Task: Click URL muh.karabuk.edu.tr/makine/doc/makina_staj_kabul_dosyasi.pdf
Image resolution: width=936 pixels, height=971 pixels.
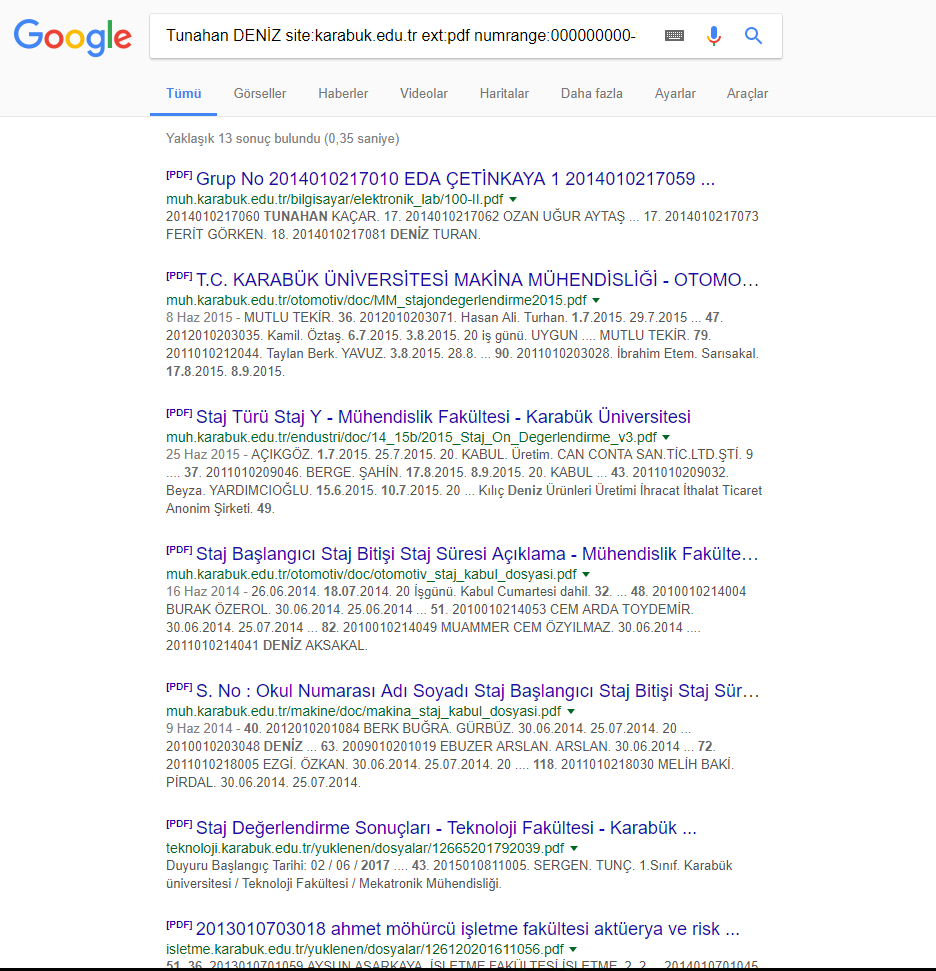Action: (364, 711)
